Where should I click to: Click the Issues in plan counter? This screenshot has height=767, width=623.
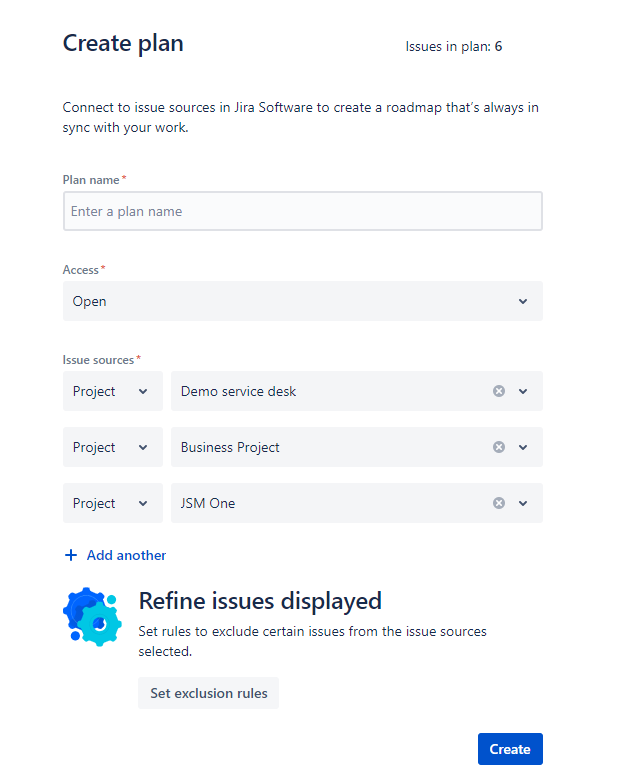point(453,46)
